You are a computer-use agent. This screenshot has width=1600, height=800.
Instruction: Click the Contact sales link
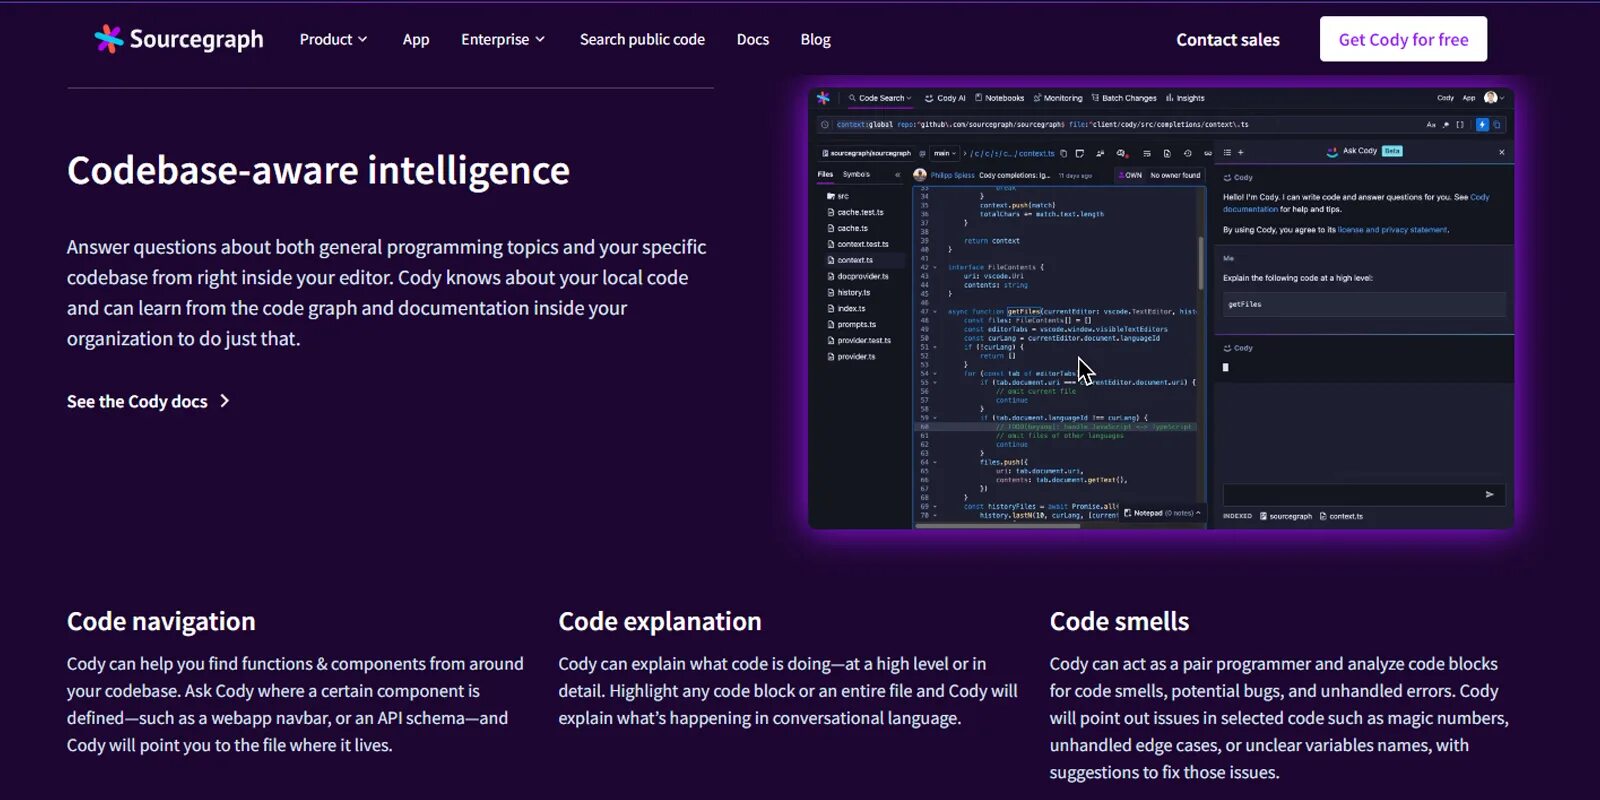(x=1228, y=40)
